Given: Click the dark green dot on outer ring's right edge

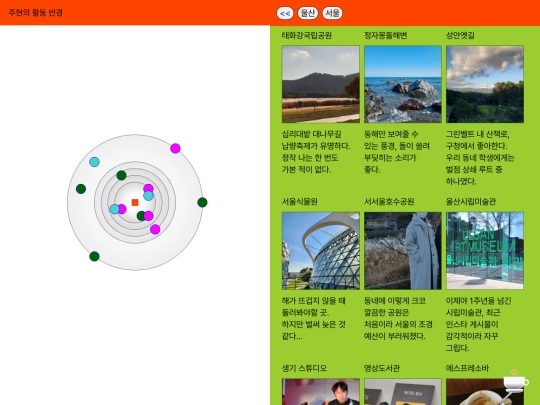Looking at the screenshot, I should (x=202, y=202).
